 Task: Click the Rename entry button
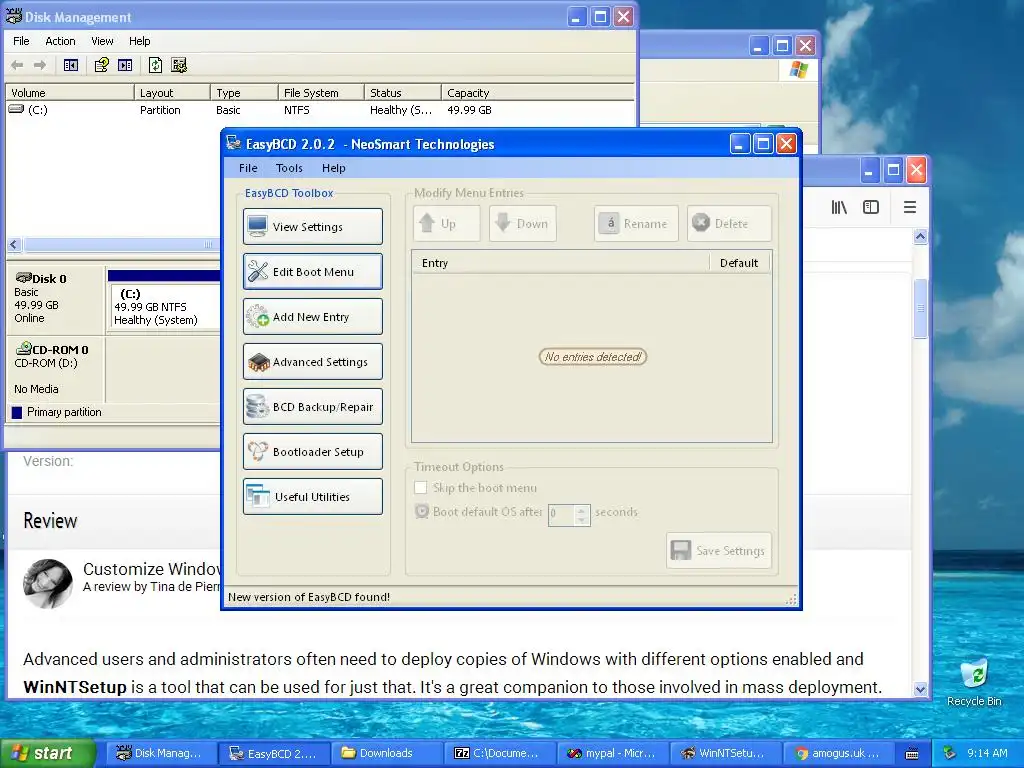(x=636, y=223)
